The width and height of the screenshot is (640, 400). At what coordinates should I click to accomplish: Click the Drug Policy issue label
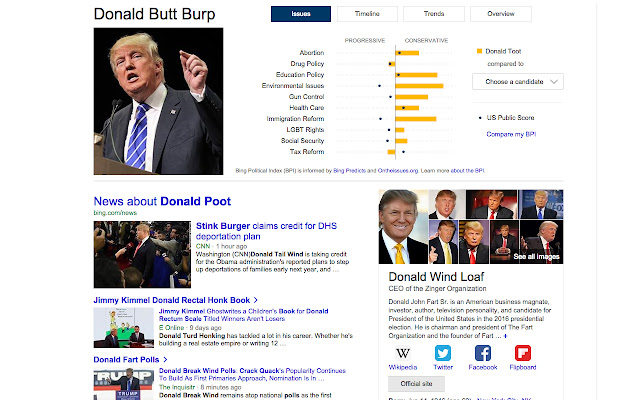point(307,64)
